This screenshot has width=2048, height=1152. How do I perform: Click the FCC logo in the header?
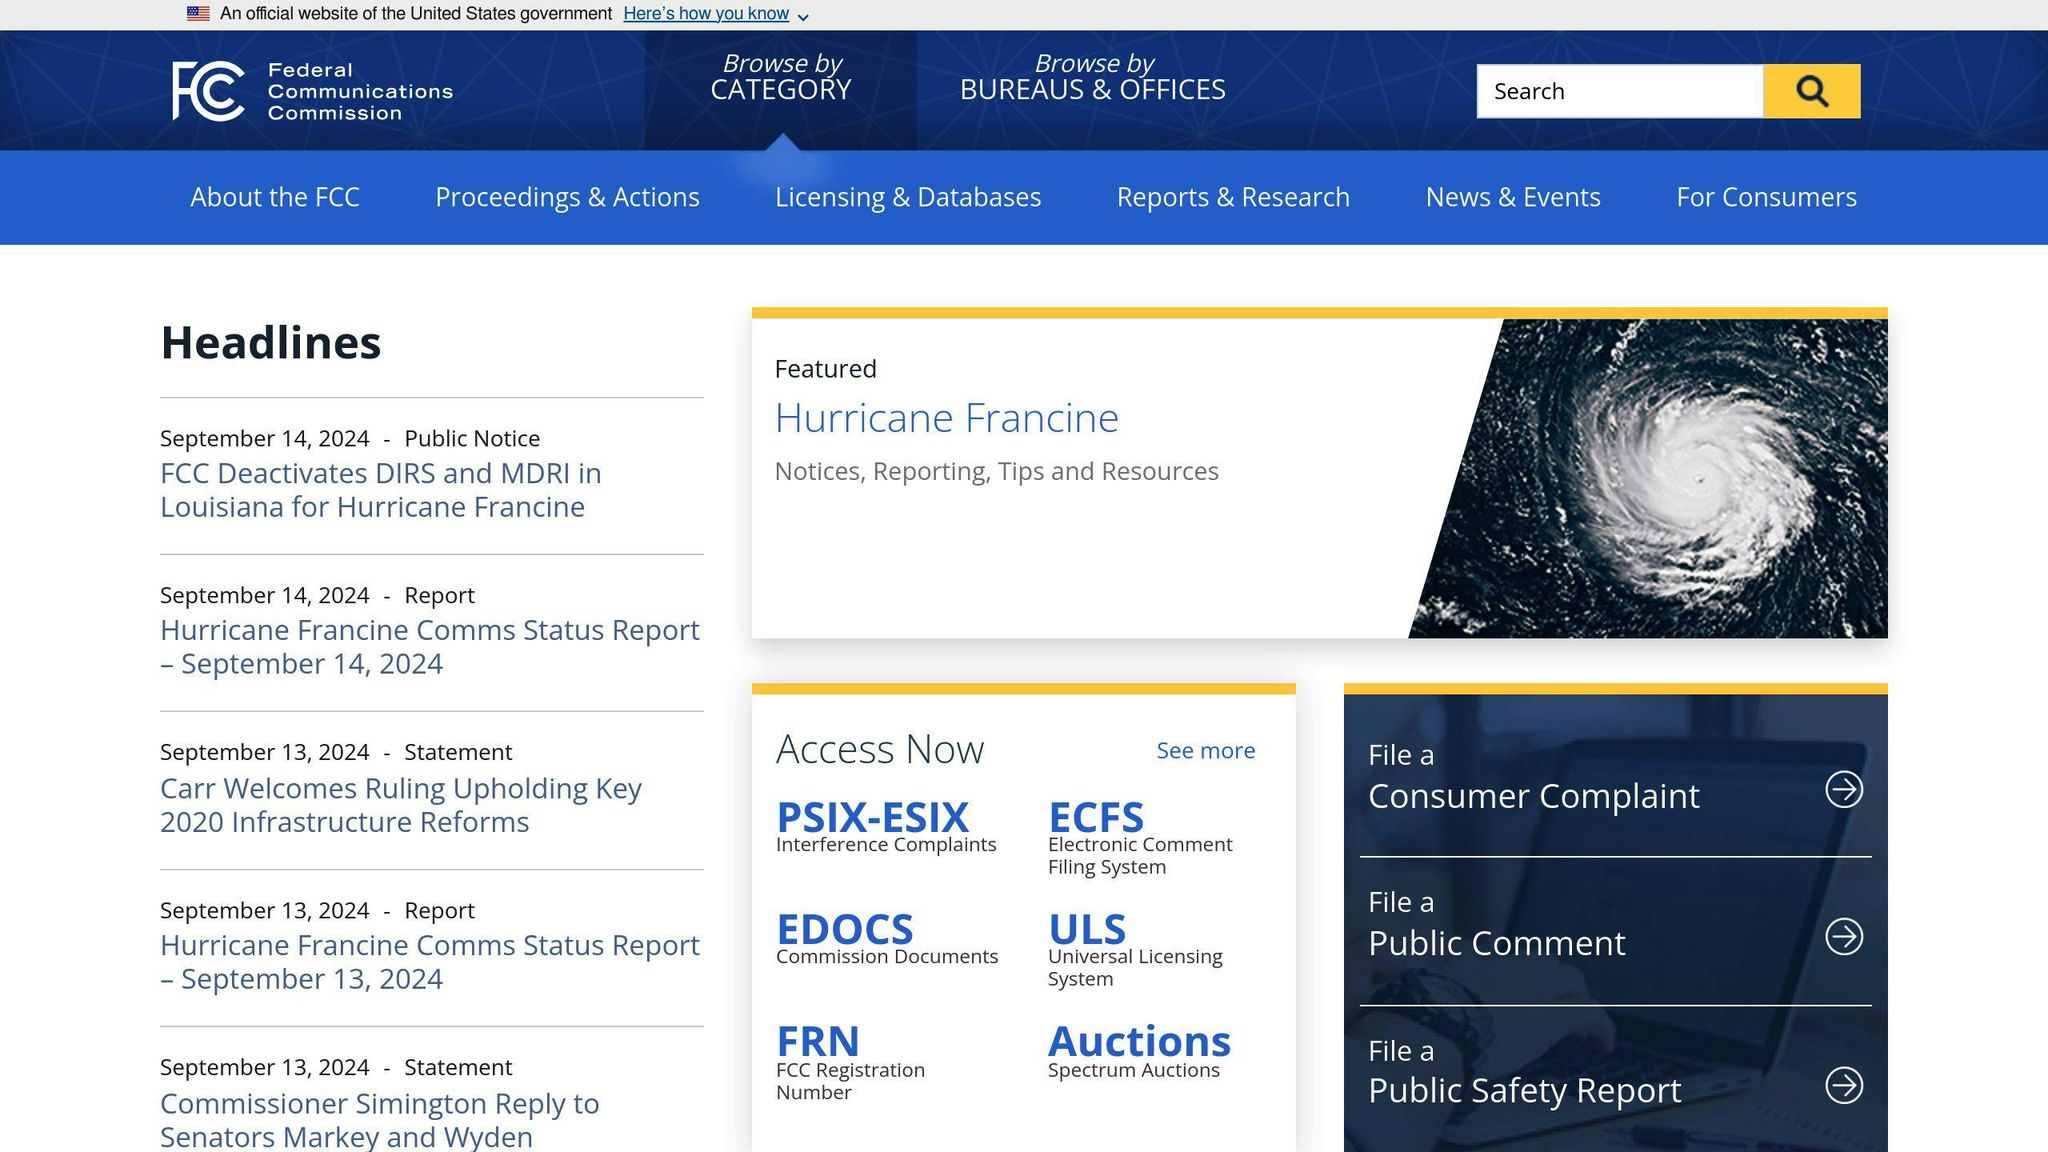tap(313, 91)
